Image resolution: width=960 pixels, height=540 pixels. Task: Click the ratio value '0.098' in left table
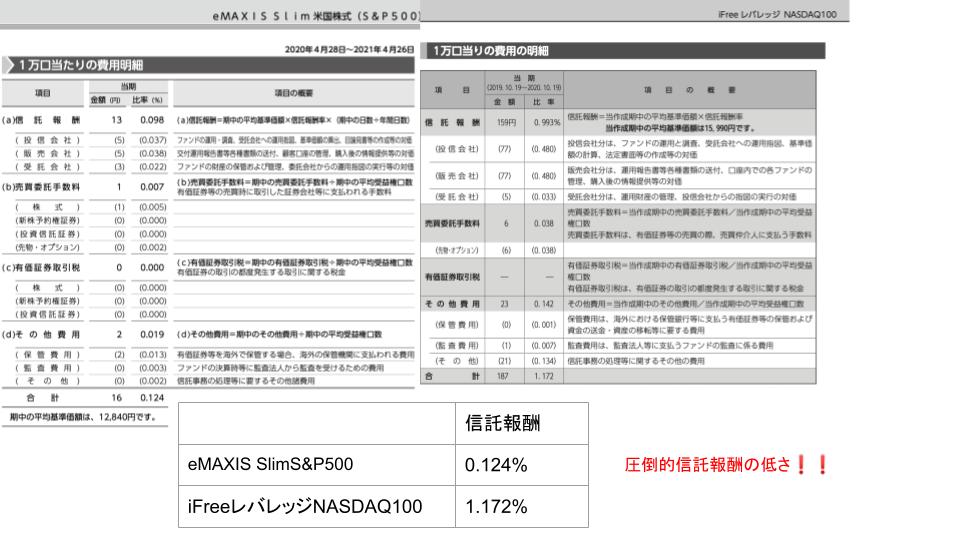[x=152, y=120]
